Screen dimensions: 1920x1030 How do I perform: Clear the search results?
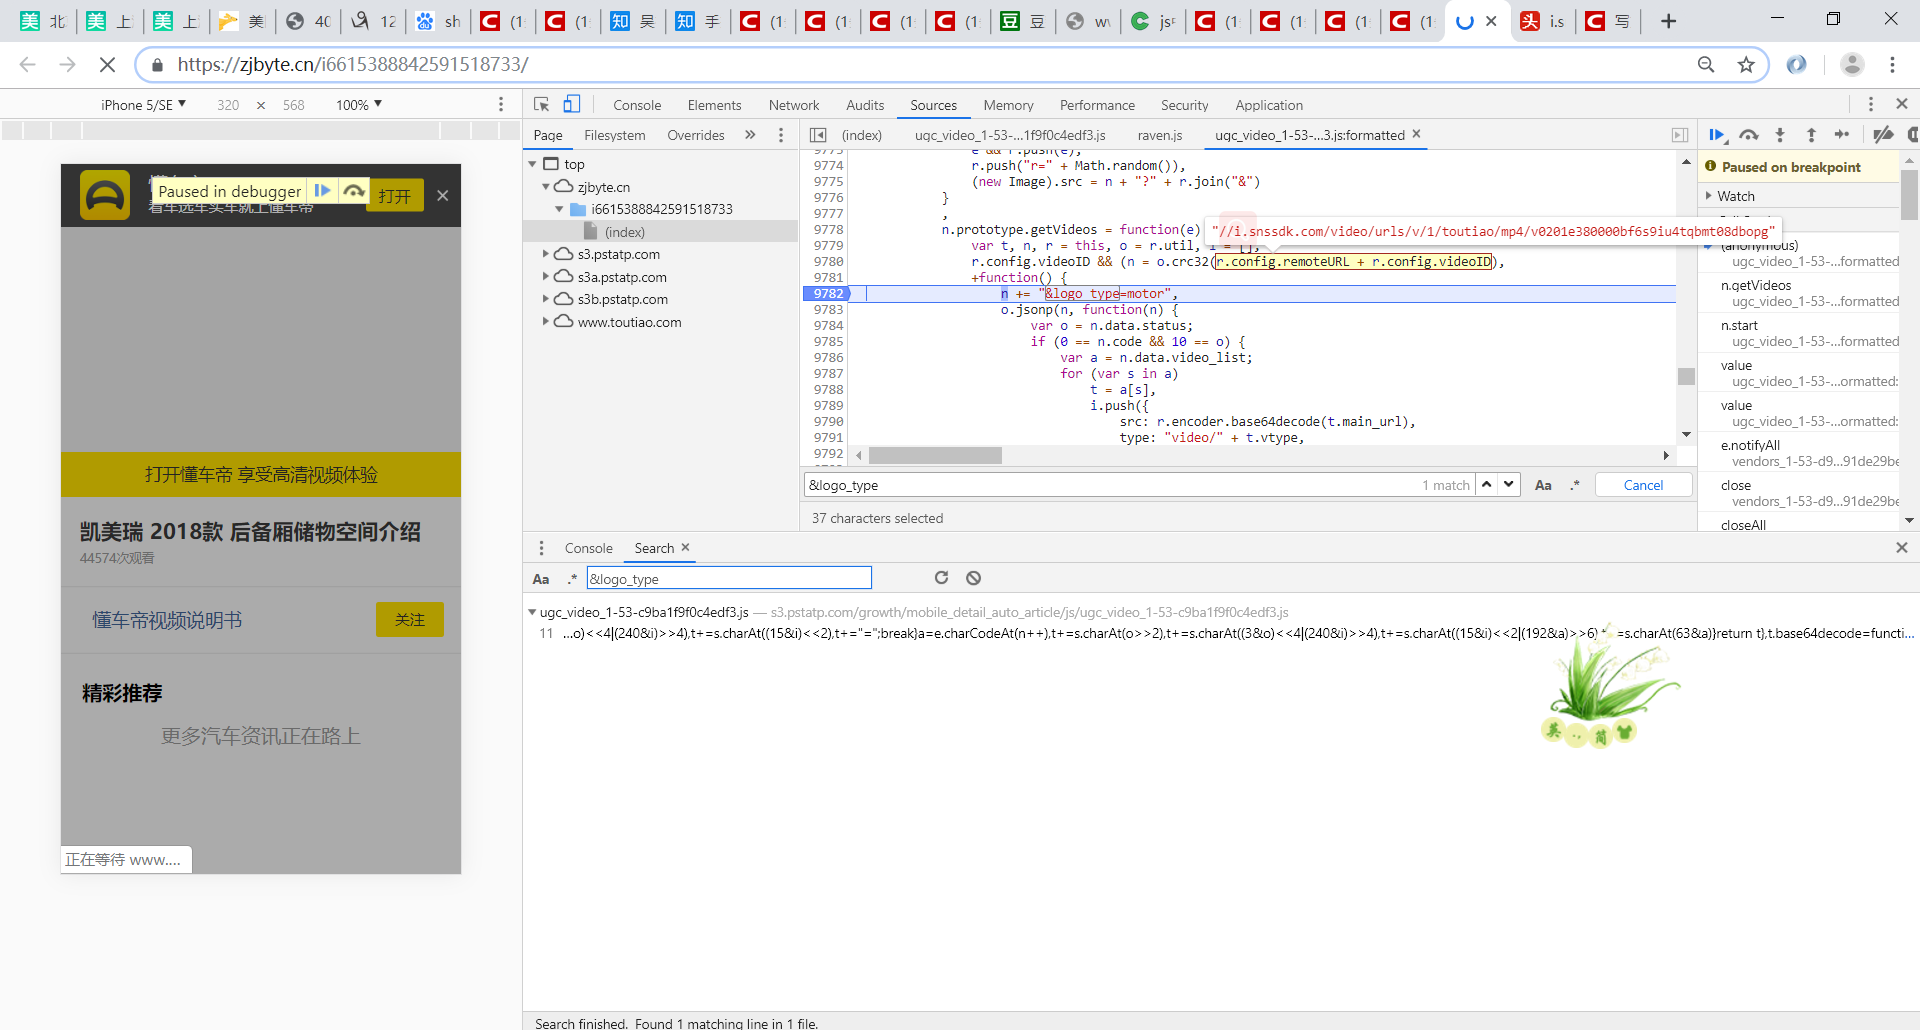click(973, 578)
